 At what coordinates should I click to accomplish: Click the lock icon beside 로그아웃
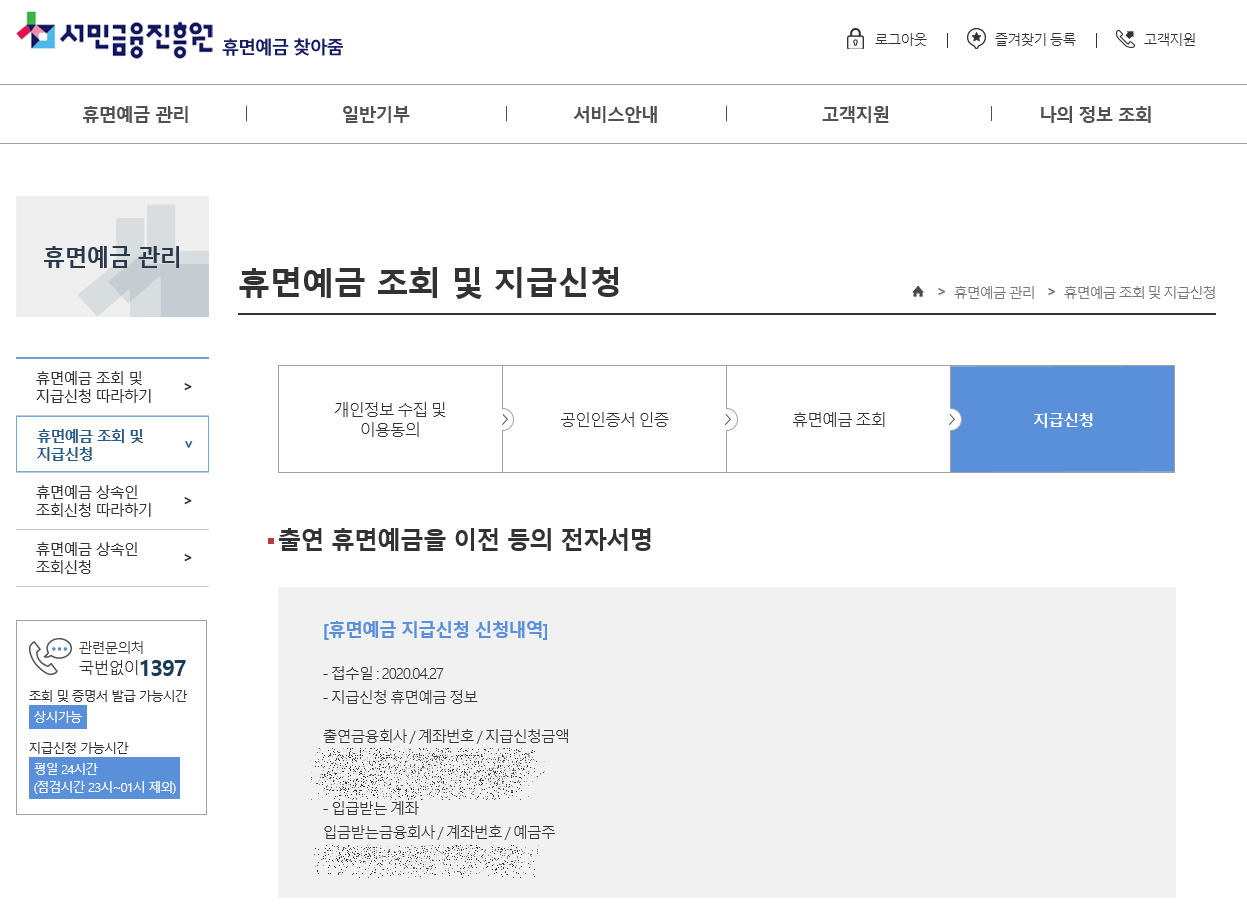coord(853,39)
